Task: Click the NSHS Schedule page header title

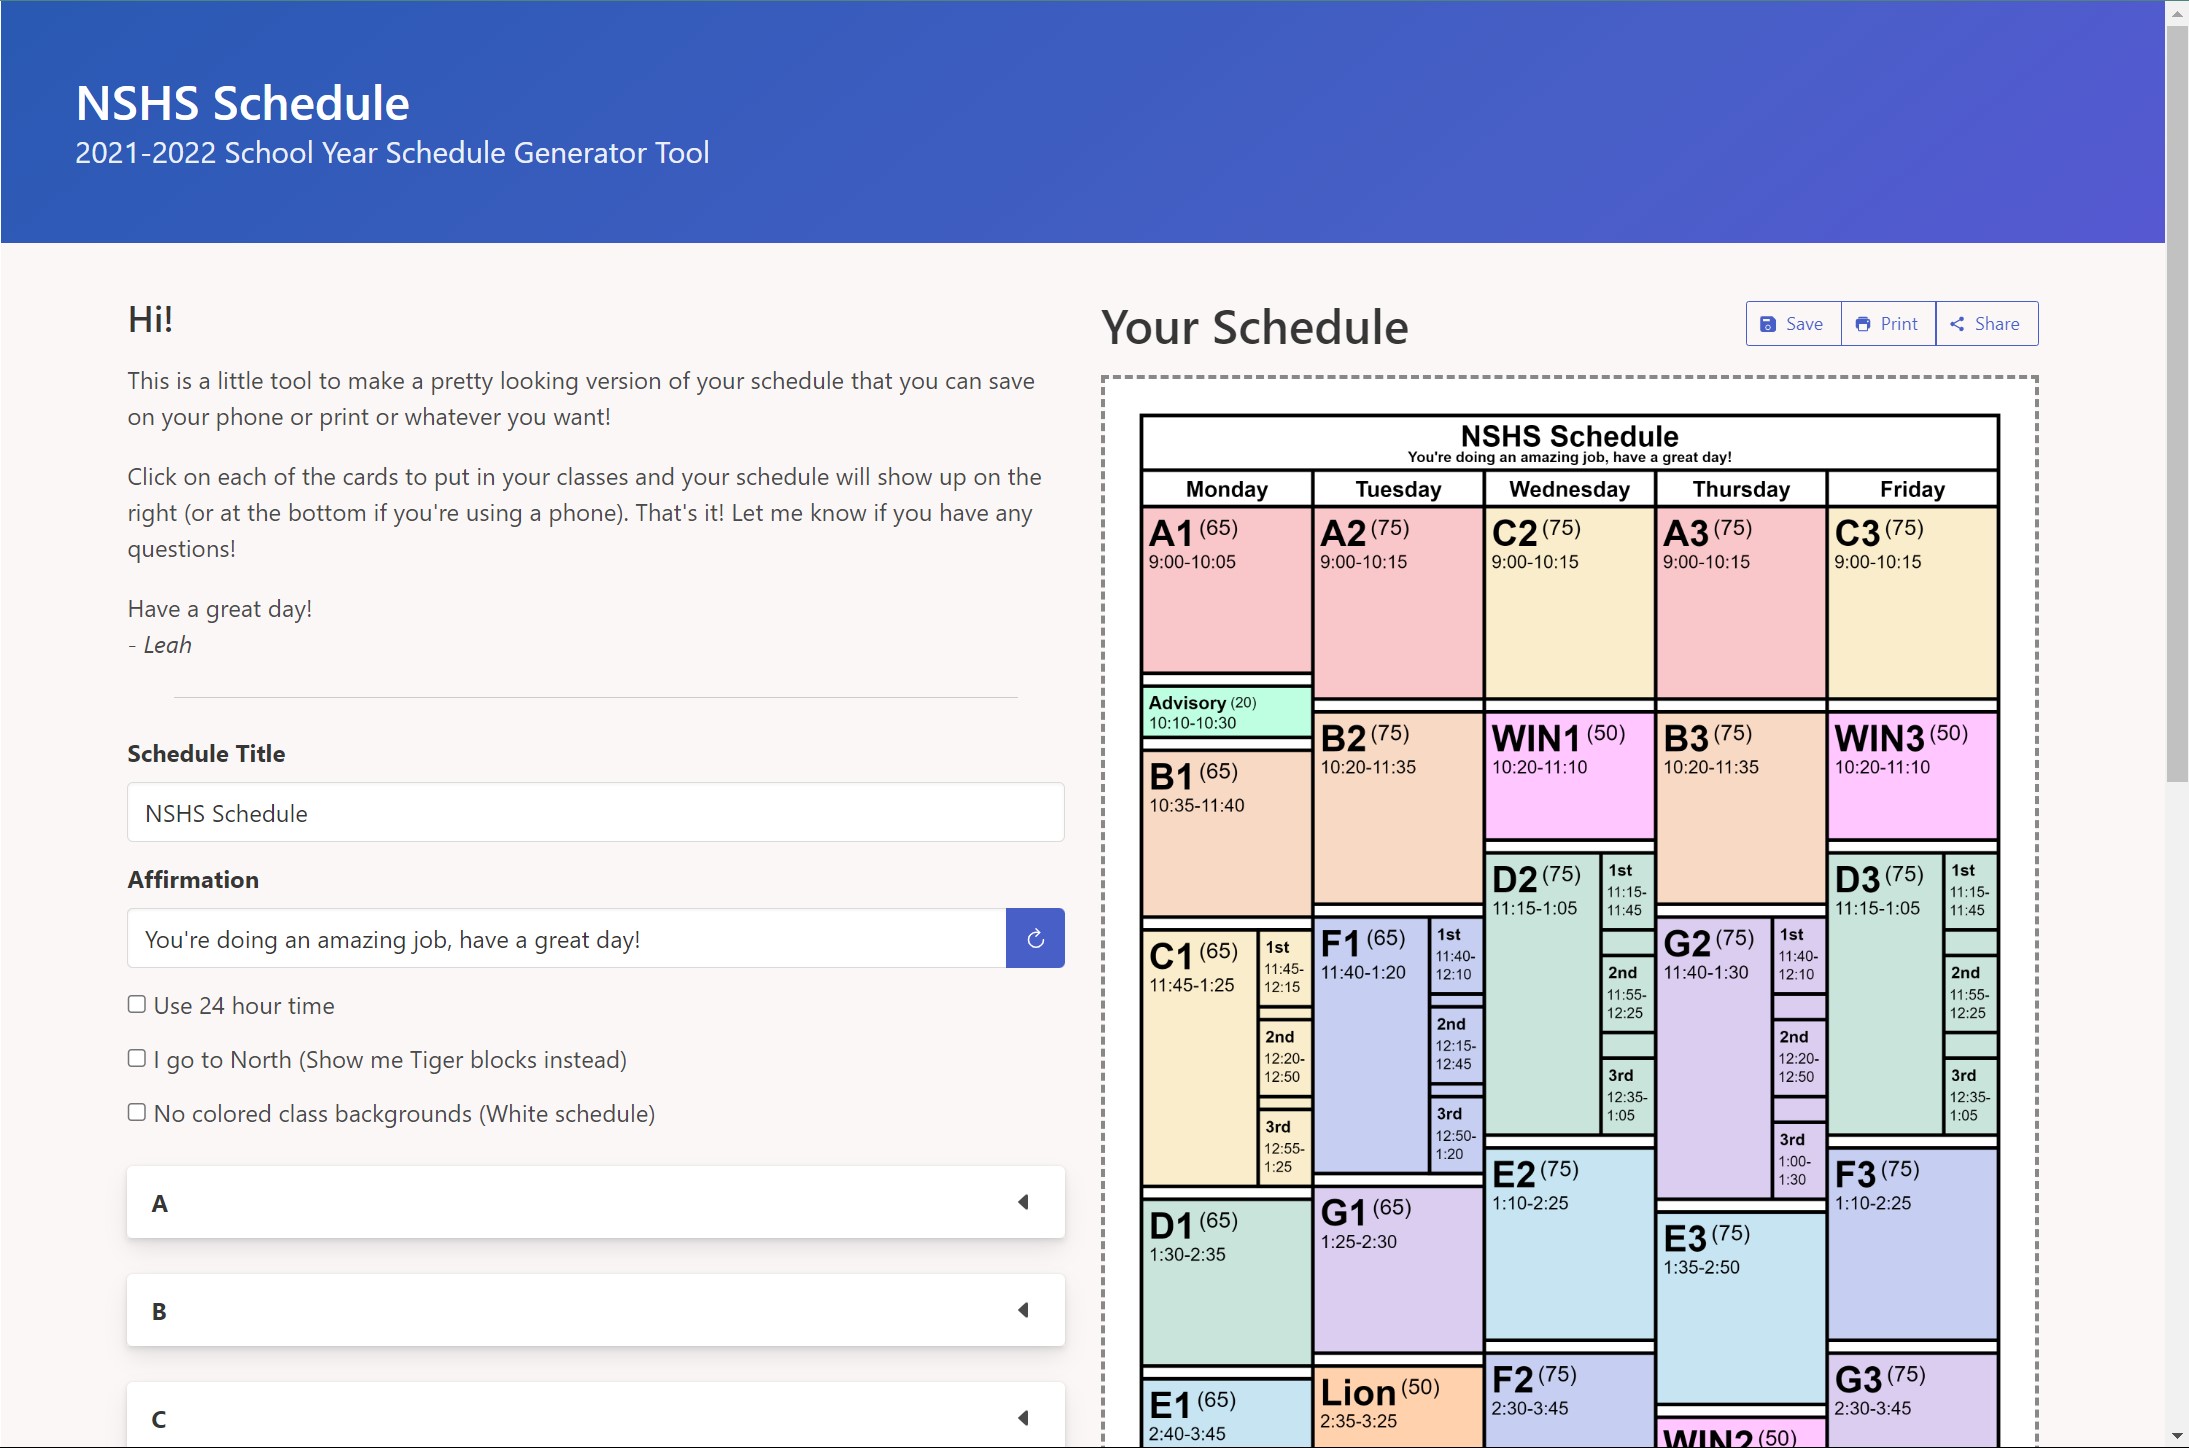Action: tap(243, 103)
